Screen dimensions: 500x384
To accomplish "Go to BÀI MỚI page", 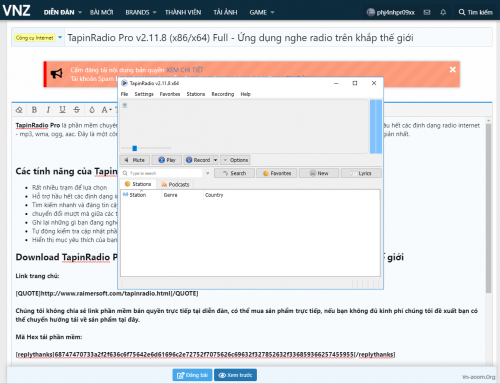I will point(102,12).
